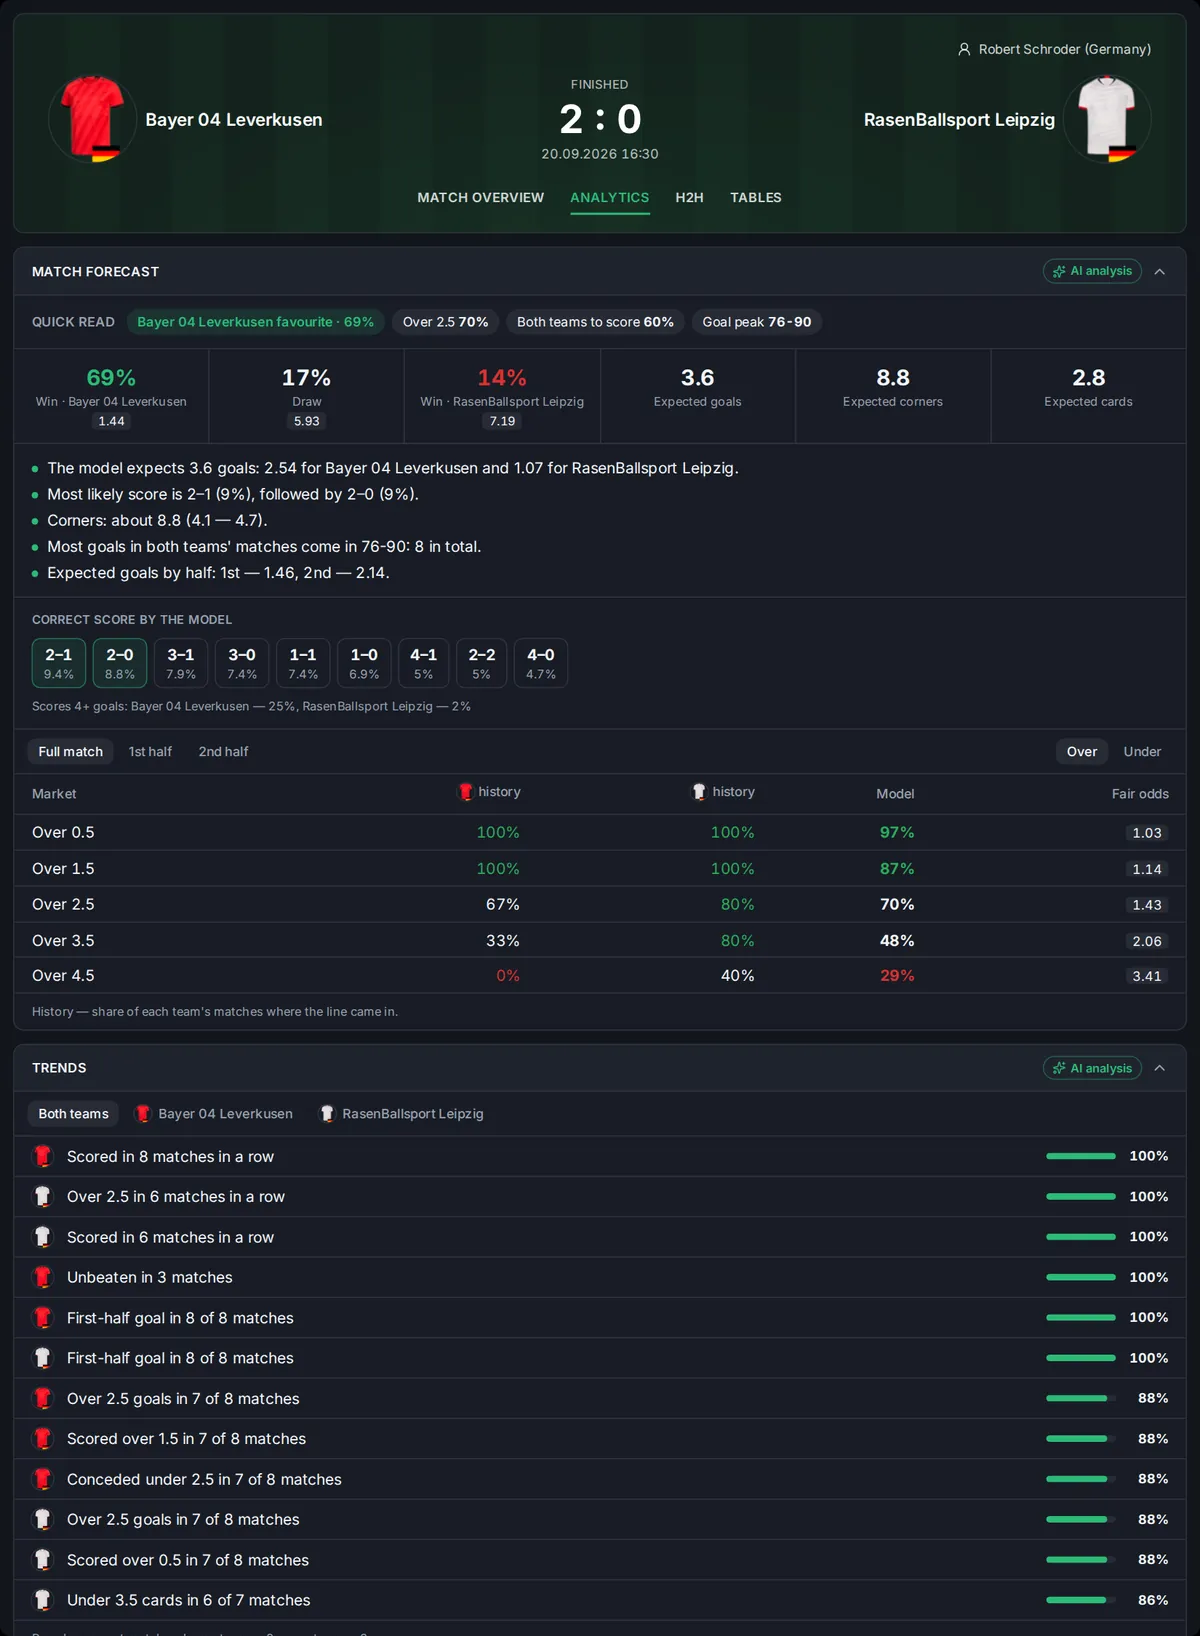
Task: Switch to 1st half period filter
Action: (150, 752)
